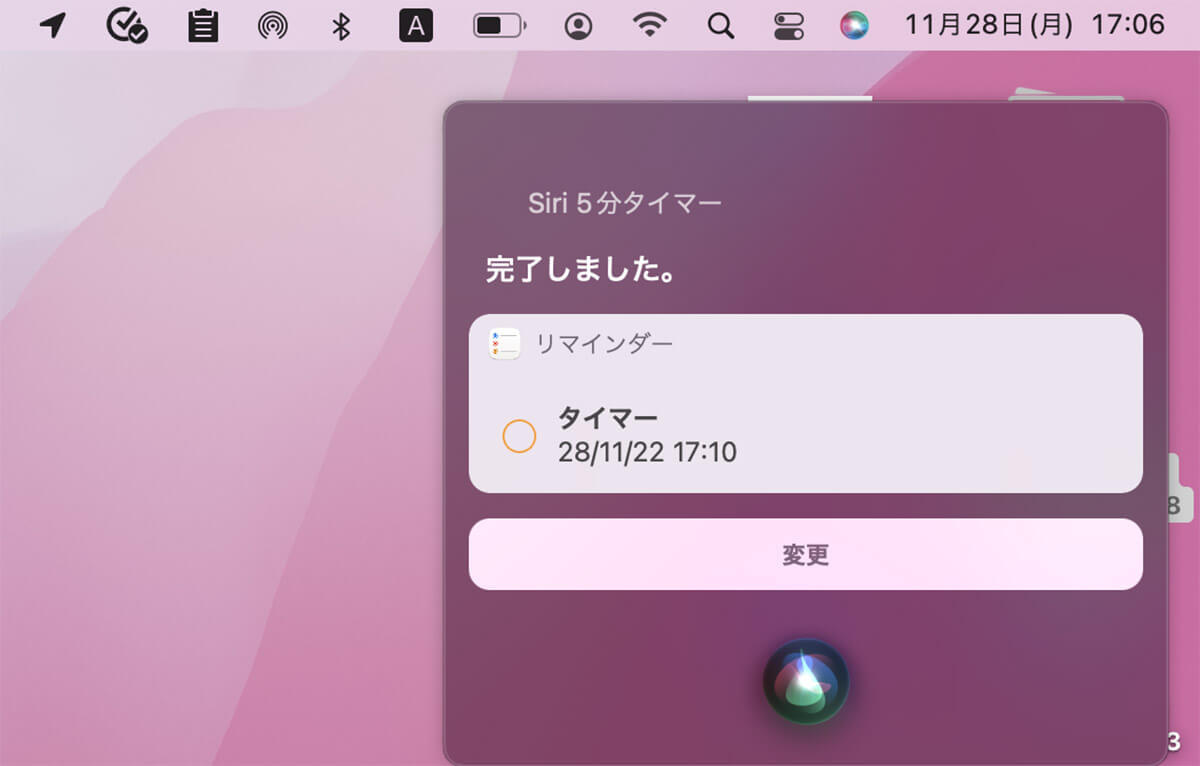Viewport: 1200px width, 766px height.
Task: Open the Bluetooth menu
Action: [341, 25]
